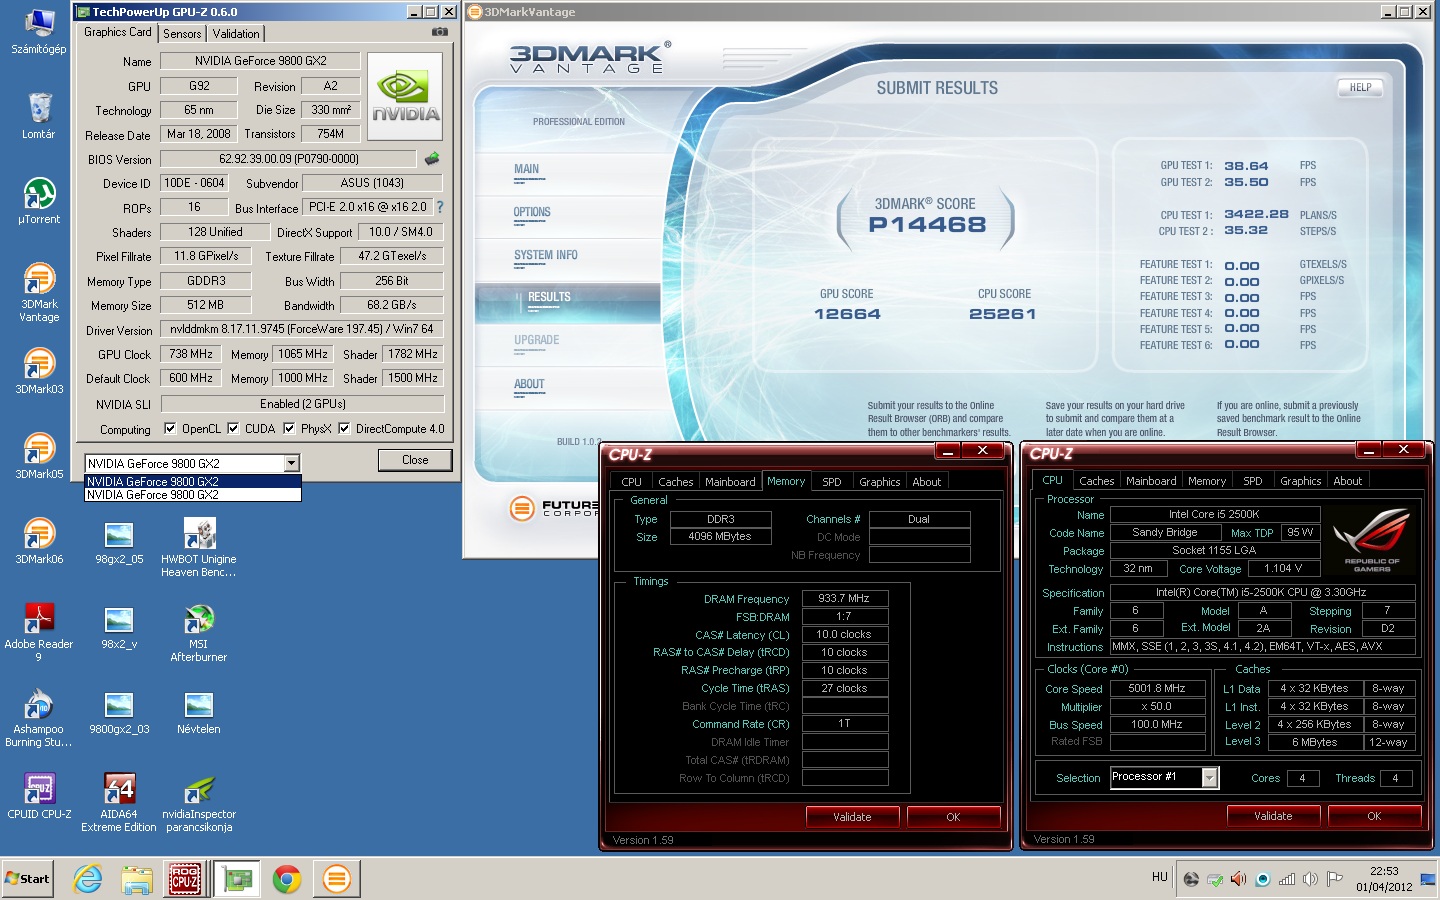Toggle the CUDA checkbox
This screenshot has width=1440, height=900.
(233, 428)
